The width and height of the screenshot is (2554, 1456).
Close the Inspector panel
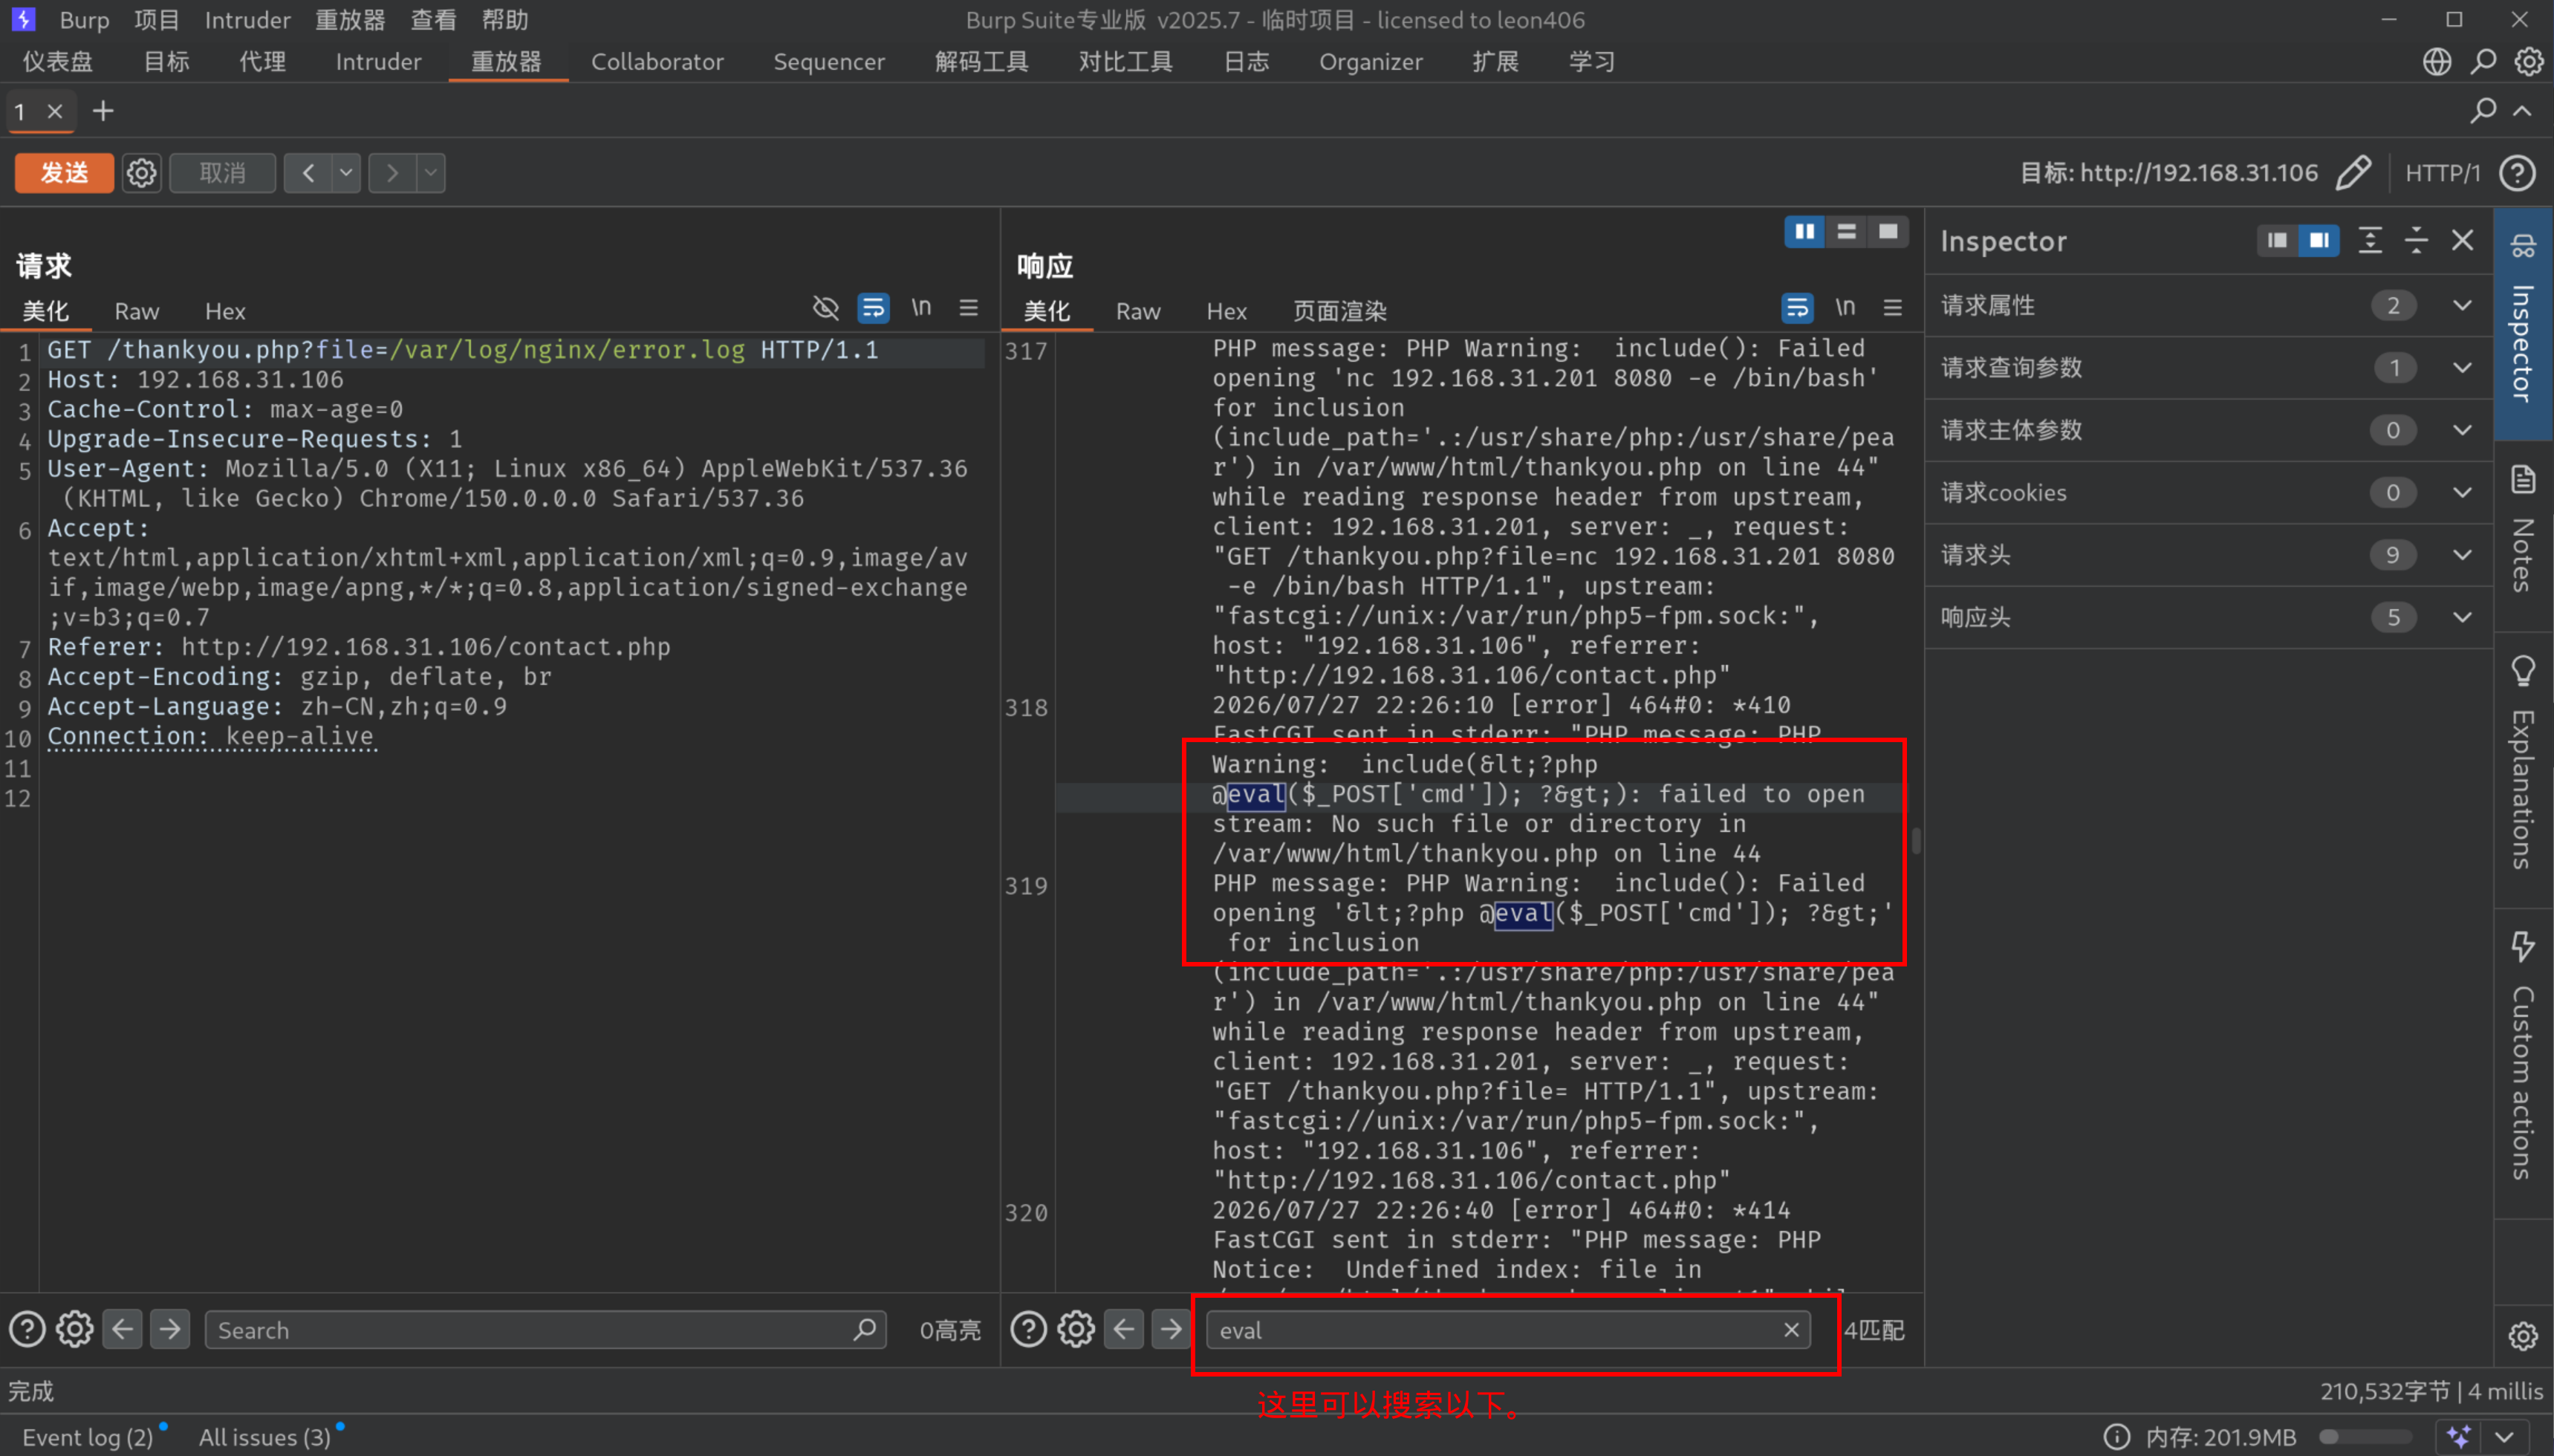tap(2463, 240)
